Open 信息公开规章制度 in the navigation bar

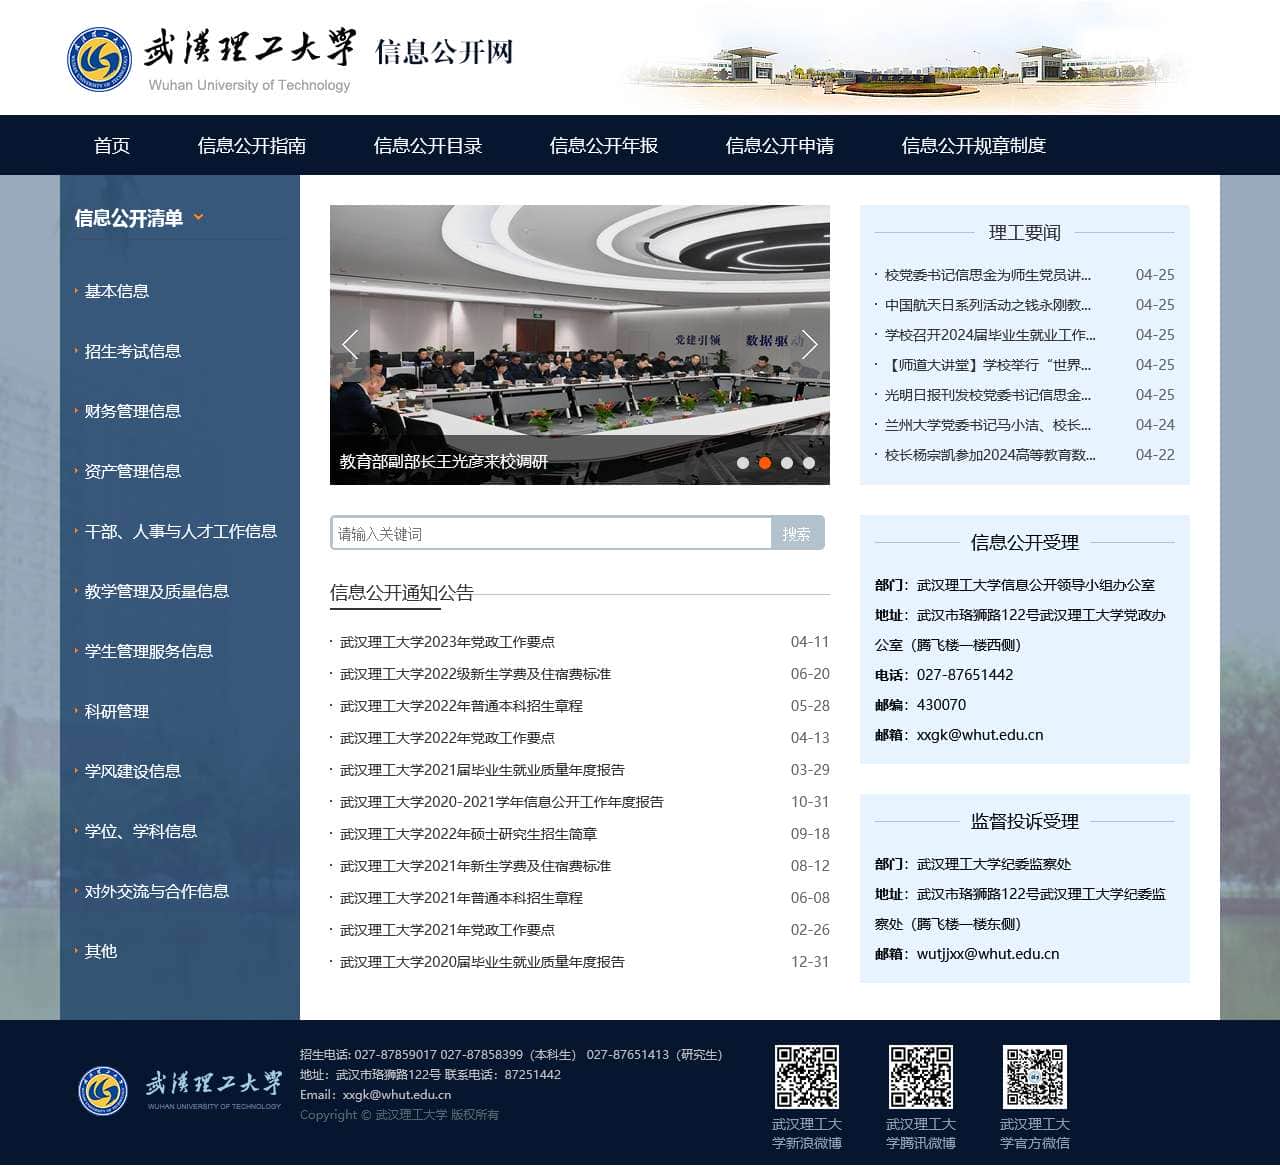(x=974, y=145)
